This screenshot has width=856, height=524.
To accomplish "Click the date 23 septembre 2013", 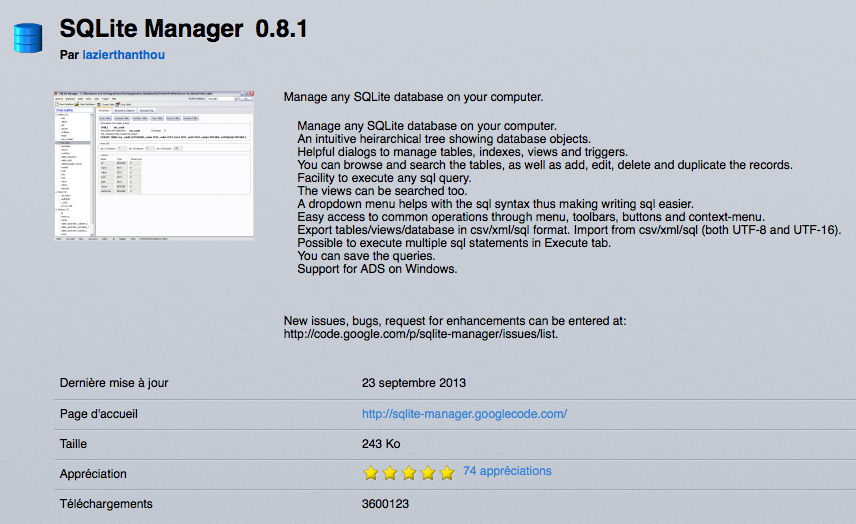I will [x=413, y=383].
